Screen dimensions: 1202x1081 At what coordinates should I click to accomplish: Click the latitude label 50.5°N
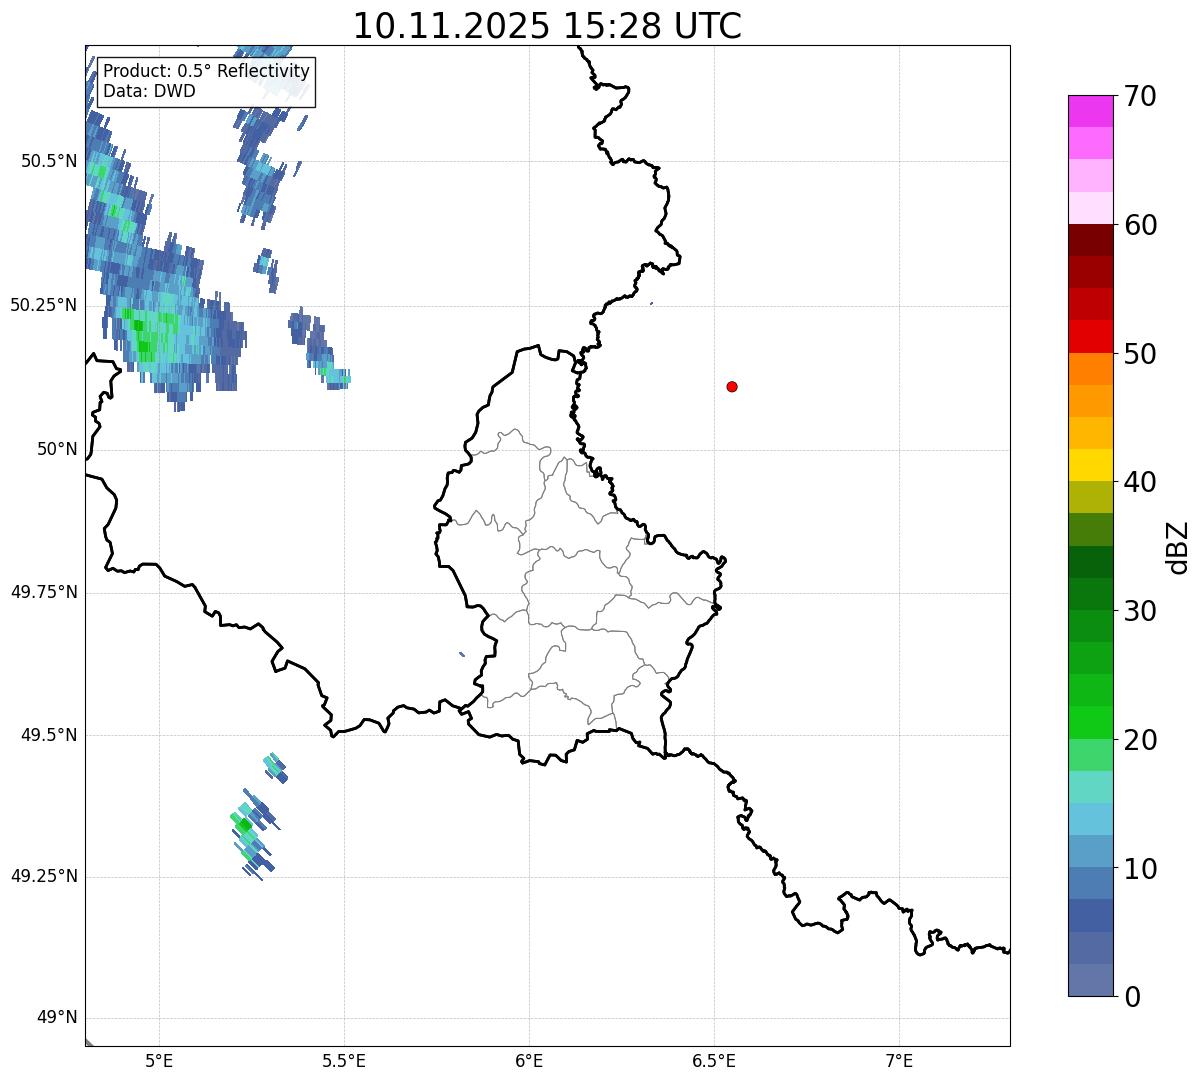pyautogui.click(x=49, y=161)
